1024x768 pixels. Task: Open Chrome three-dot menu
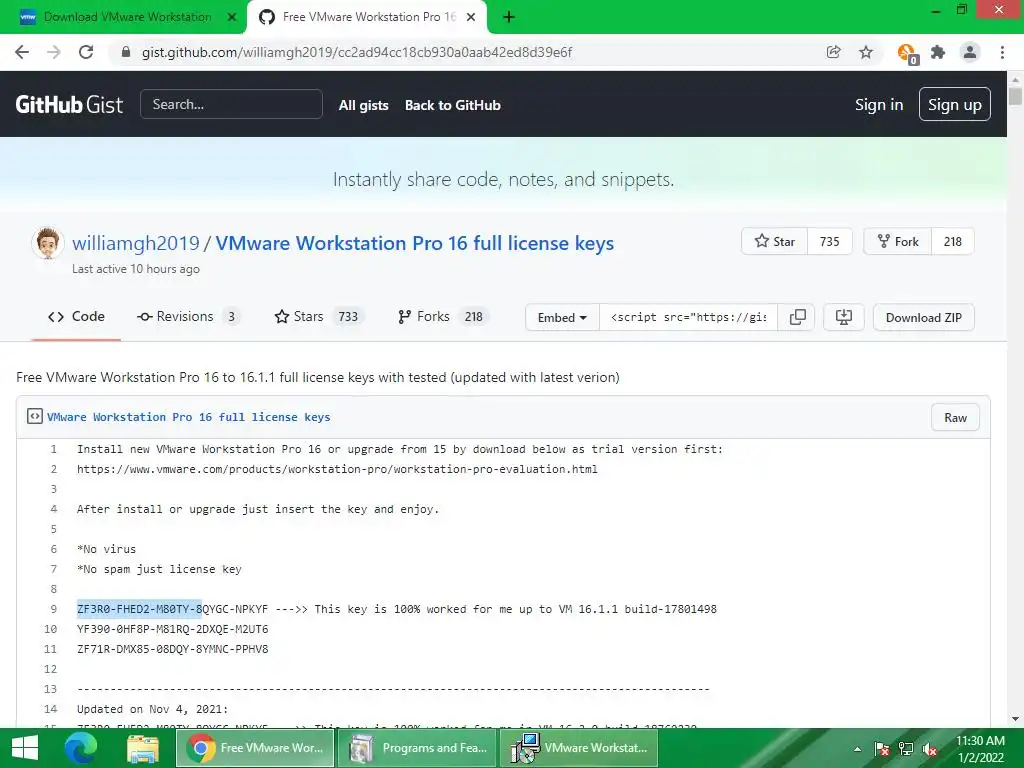click(x=1002, y=52)
